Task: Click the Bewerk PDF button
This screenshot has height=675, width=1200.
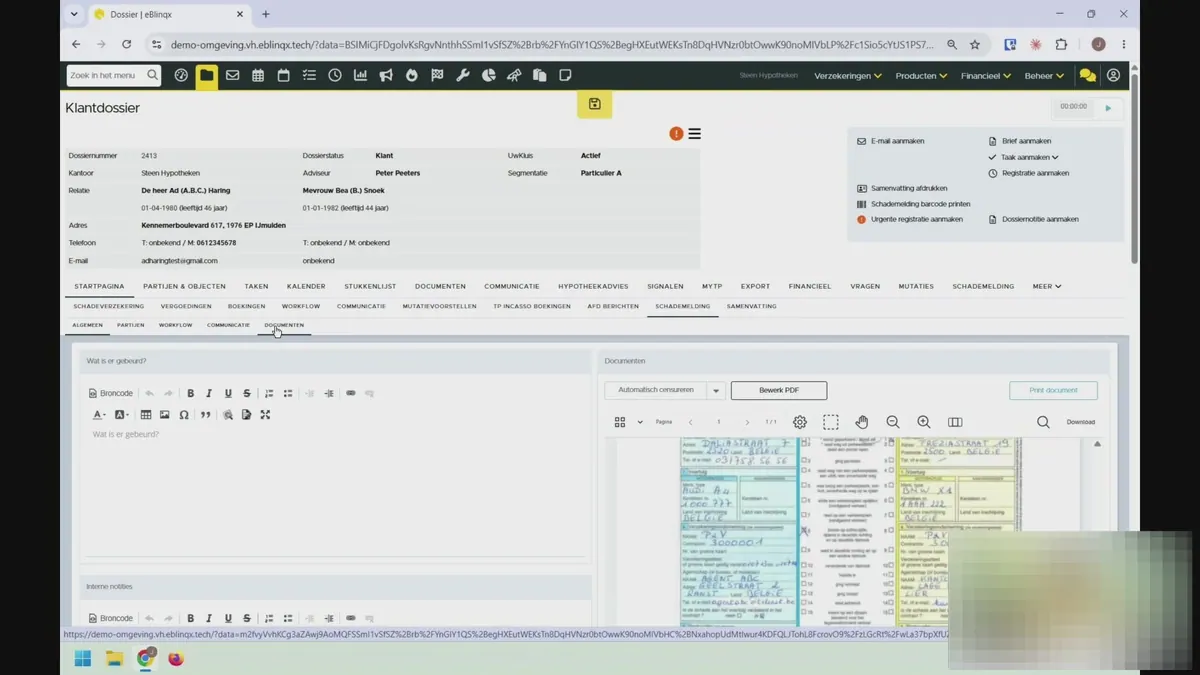Action: pos(779,390)
